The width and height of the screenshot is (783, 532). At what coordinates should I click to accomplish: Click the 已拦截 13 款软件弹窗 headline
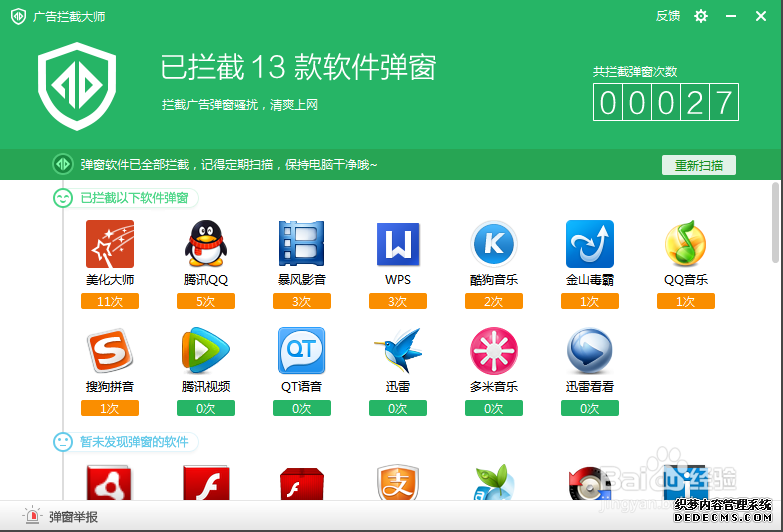tap(298, 67)
